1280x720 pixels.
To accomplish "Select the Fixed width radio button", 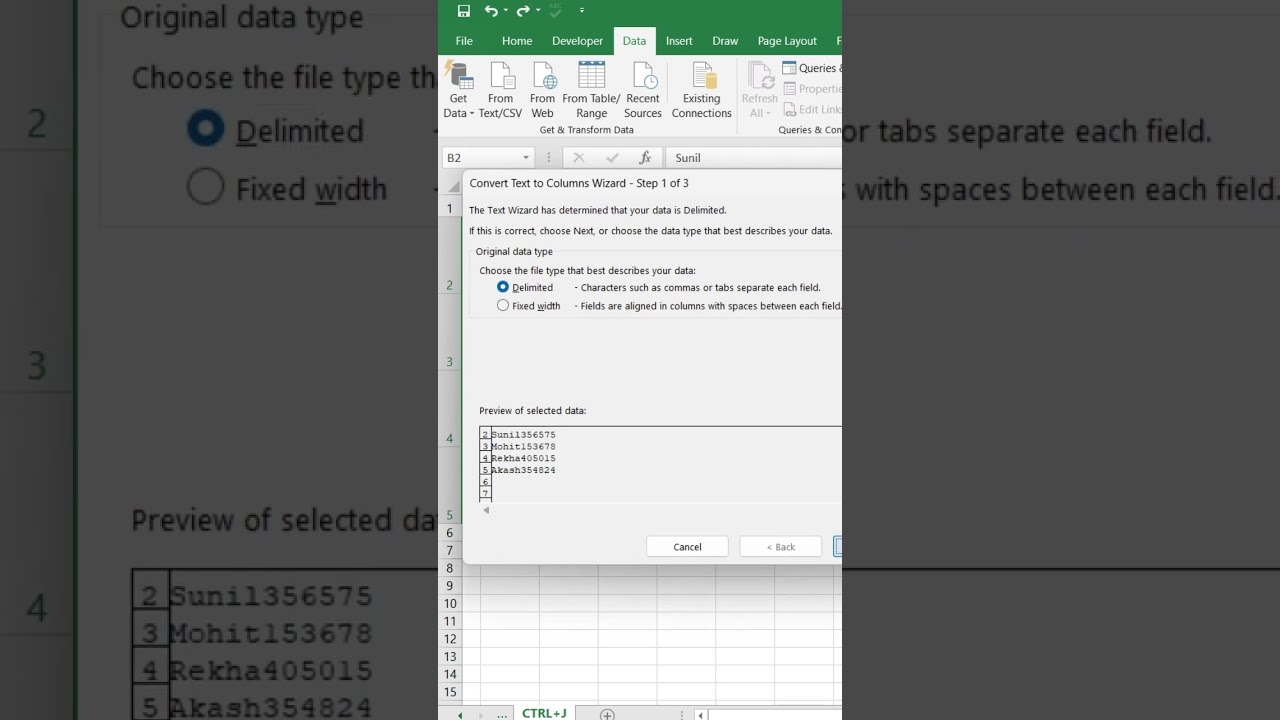I will (x=503, y=306).
